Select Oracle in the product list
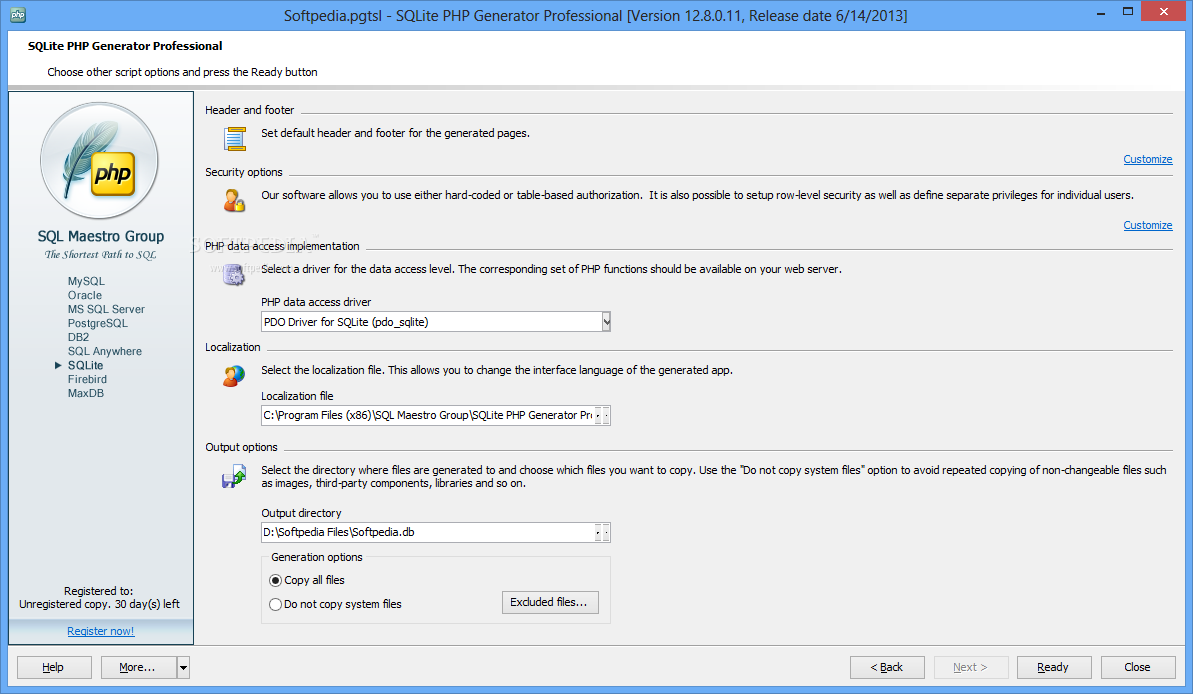1193x694 pixels. click(84, 295)
